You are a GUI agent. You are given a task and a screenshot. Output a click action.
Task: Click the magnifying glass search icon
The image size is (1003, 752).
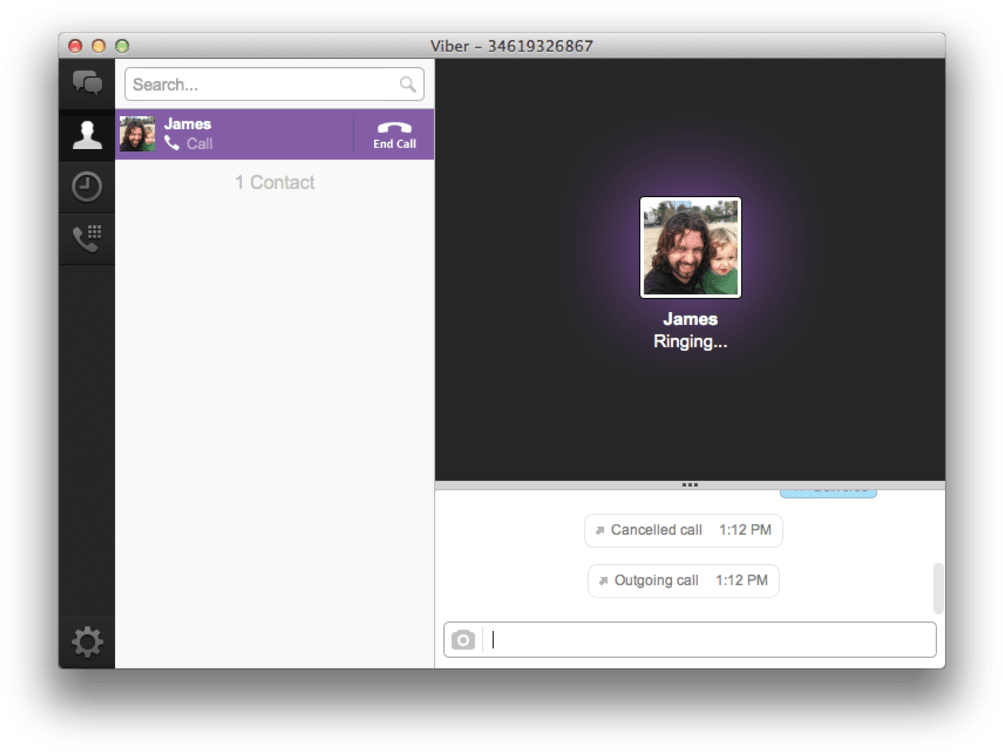(408, 85)
